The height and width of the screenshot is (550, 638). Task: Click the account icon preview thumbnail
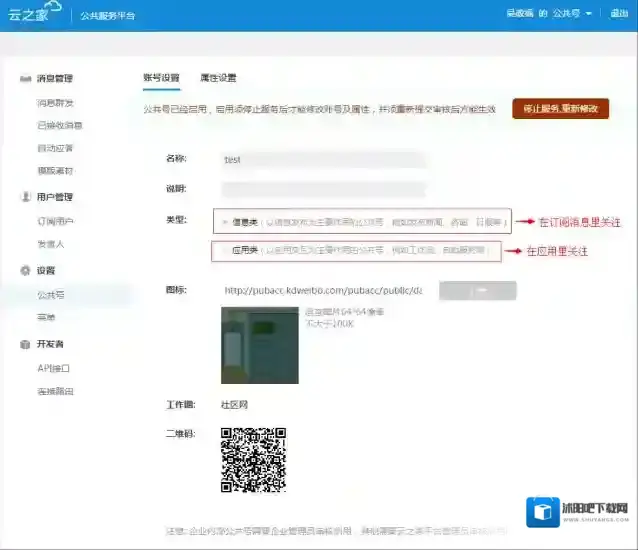260,345
